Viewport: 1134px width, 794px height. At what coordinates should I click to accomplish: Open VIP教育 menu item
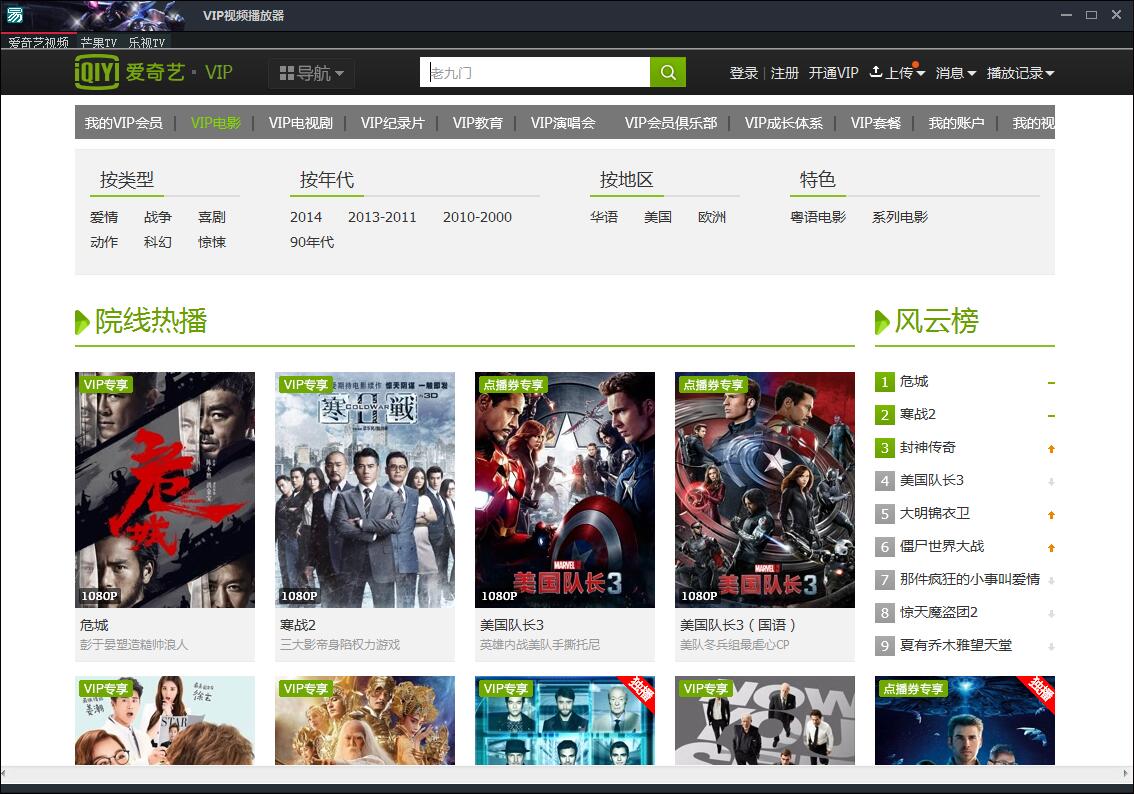click(477, 123)
